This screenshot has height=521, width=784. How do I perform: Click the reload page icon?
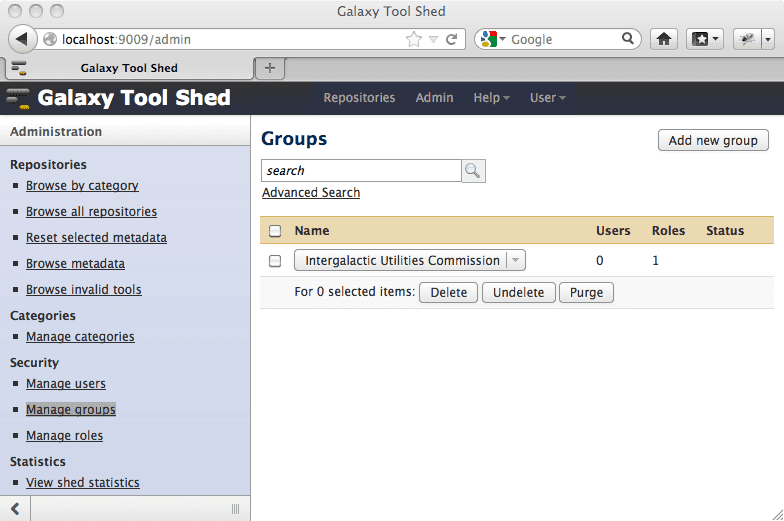click(452, 39)
